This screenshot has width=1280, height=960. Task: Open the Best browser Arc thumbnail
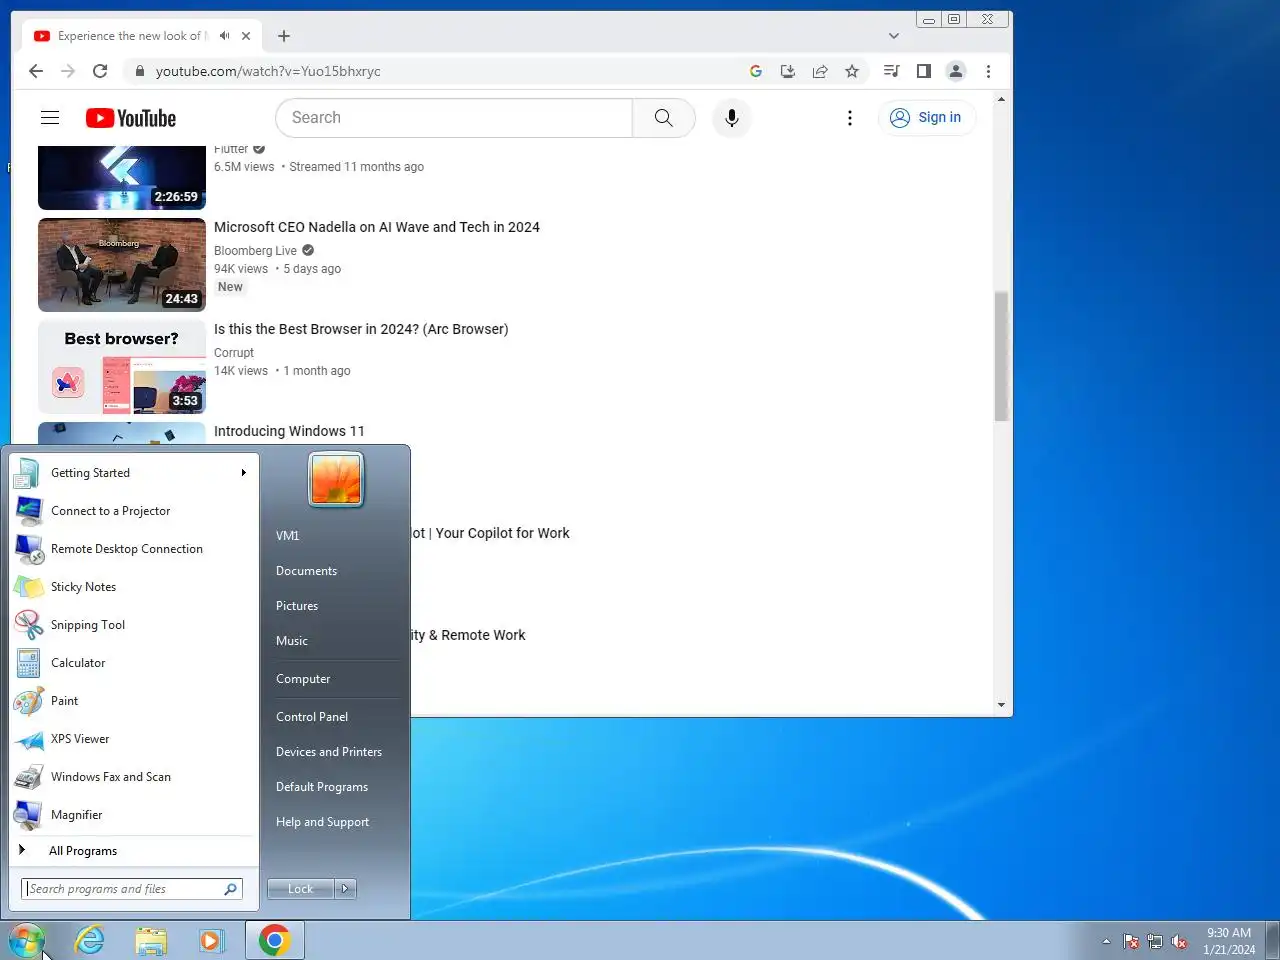click(122, 367)
